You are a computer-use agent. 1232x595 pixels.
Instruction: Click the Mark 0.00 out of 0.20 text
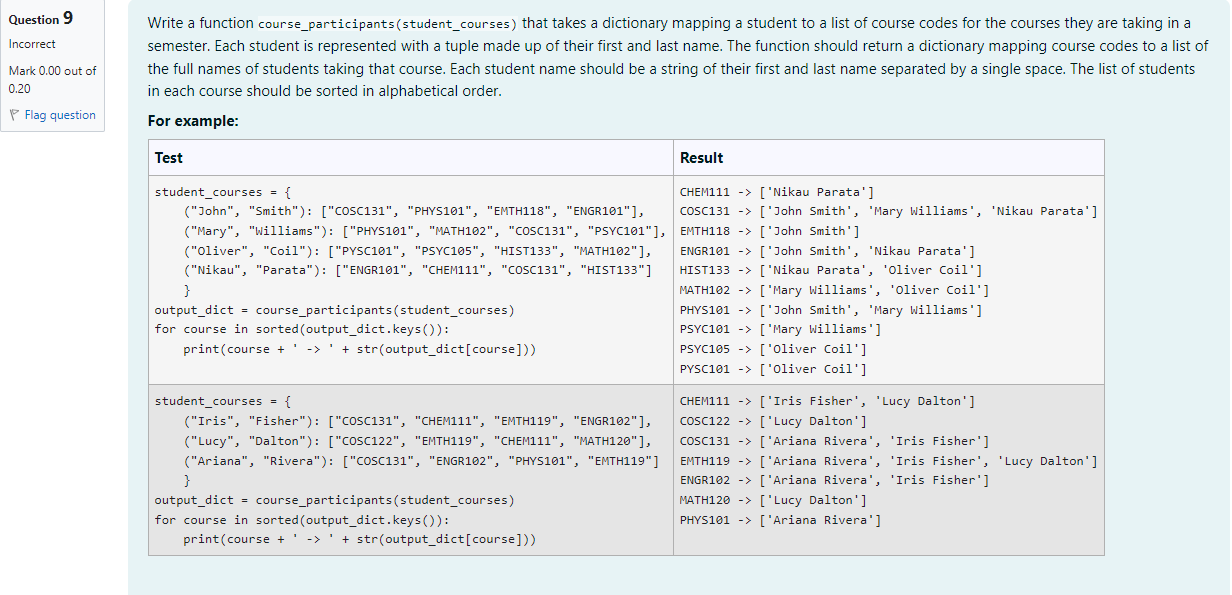pos(52,80)
